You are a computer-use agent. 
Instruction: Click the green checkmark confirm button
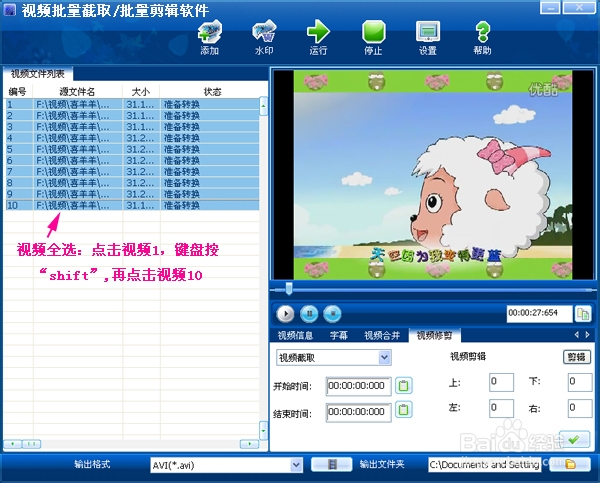click(x=574, y=439)
